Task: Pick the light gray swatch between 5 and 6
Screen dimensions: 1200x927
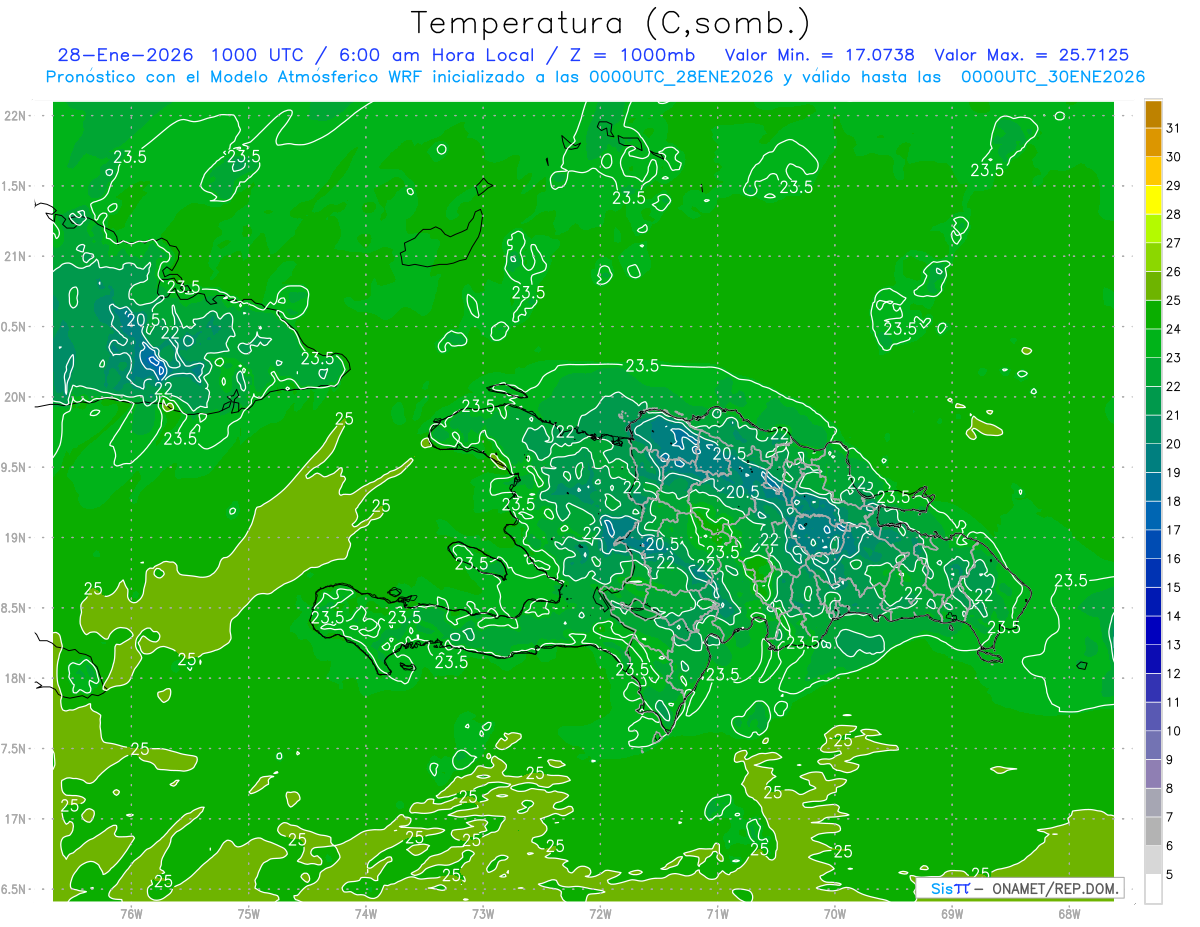Action: (1153, 860)
